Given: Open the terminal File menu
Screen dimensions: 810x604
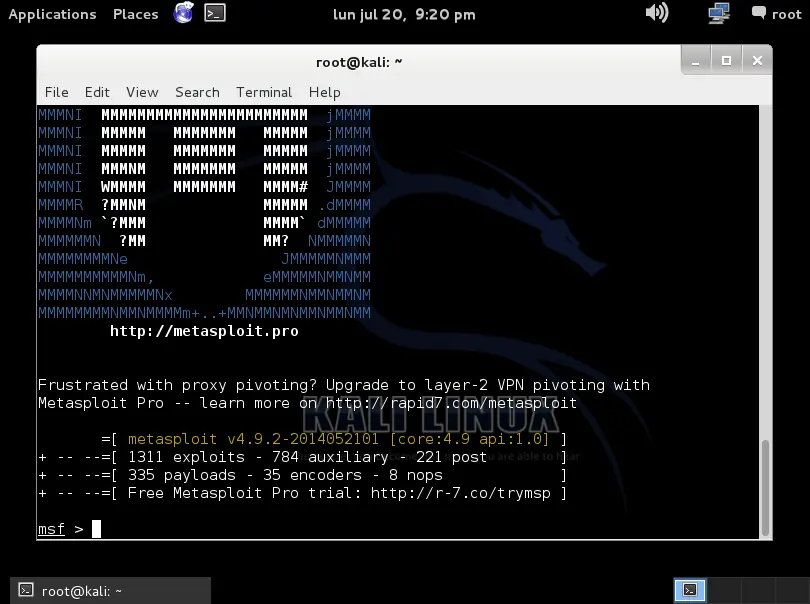Looking at the screenshot, I should coord(56,92).
